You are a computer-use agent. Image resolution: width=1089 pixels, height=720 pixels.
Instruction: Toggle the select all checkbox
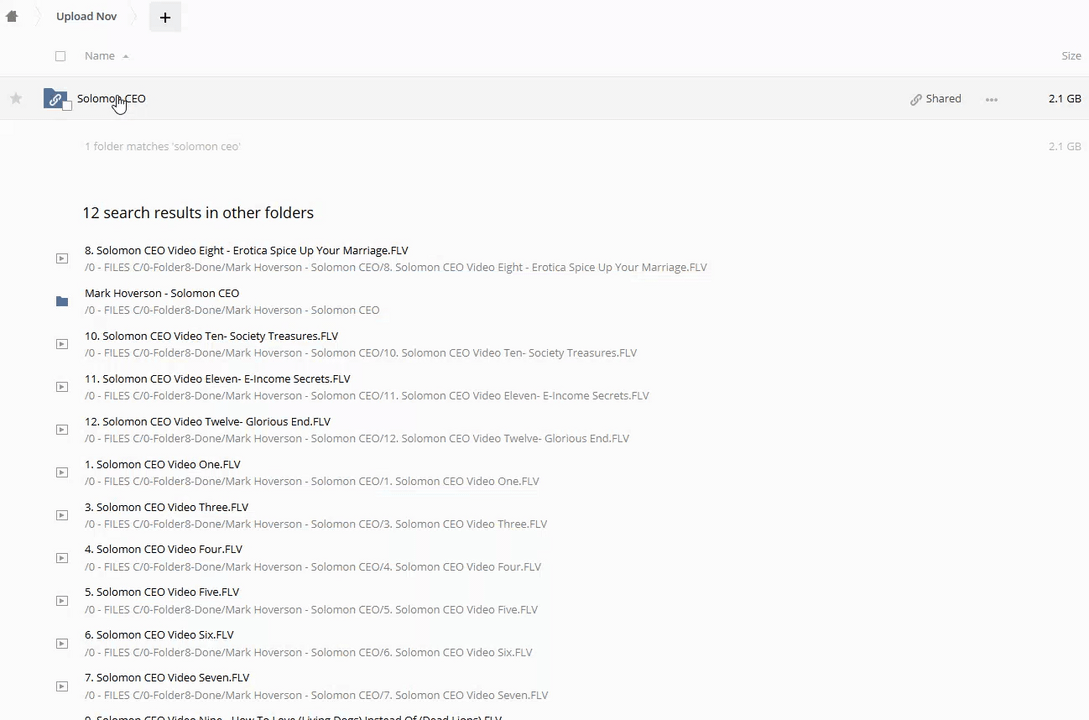tap(61, 56)
